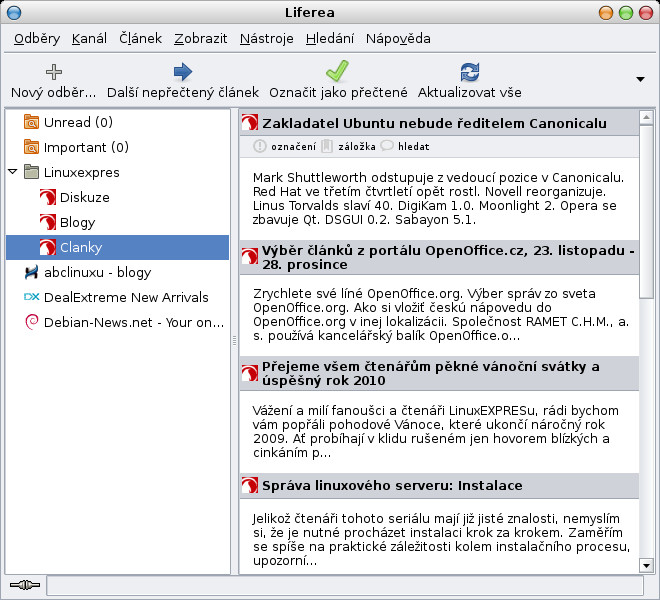Open the Hledání menu
The height and width of the screenshot is (600, 660).
point(330,39)
